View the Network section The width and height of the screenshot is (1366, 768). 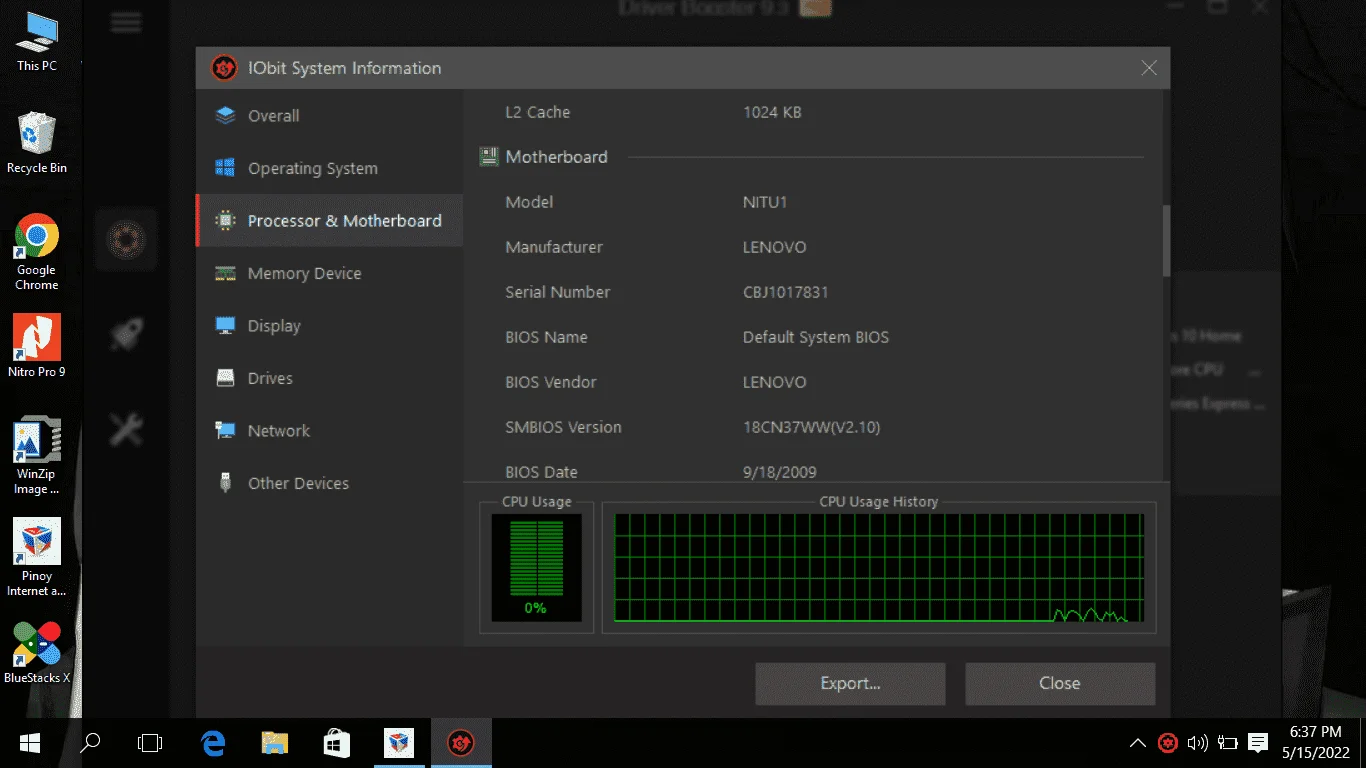tap(329, 431)
